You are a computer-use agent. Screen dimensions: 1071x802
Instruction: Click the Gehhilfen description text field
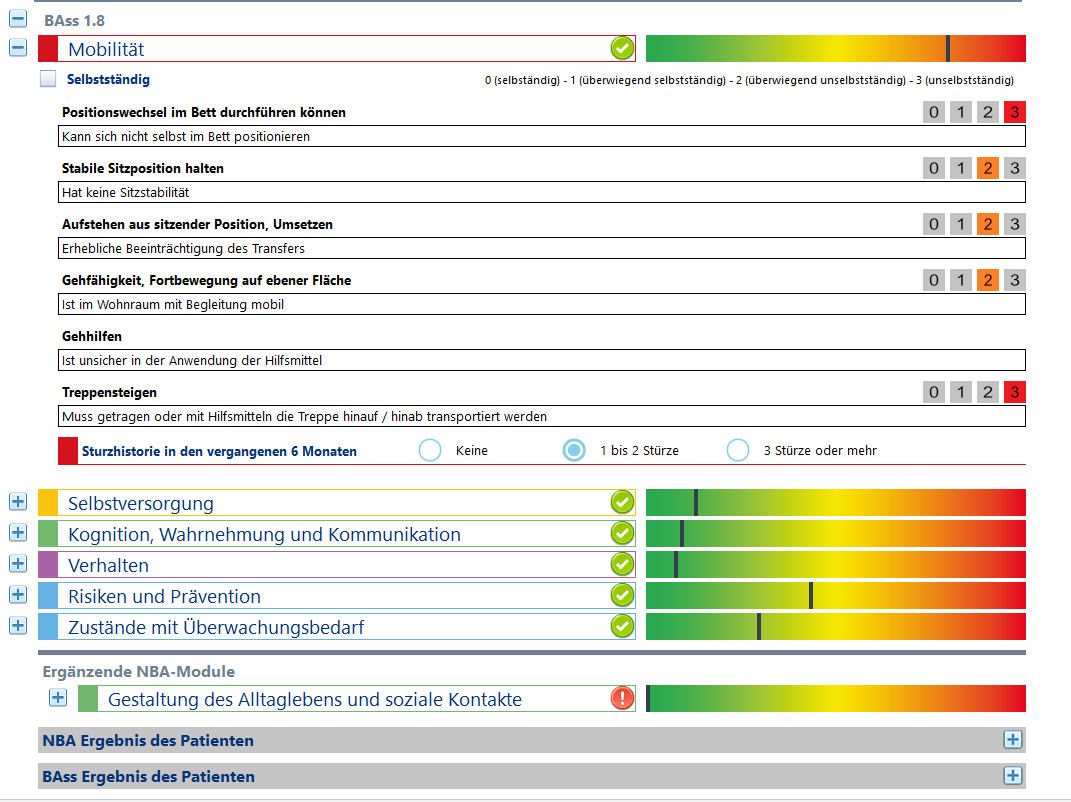542,360
